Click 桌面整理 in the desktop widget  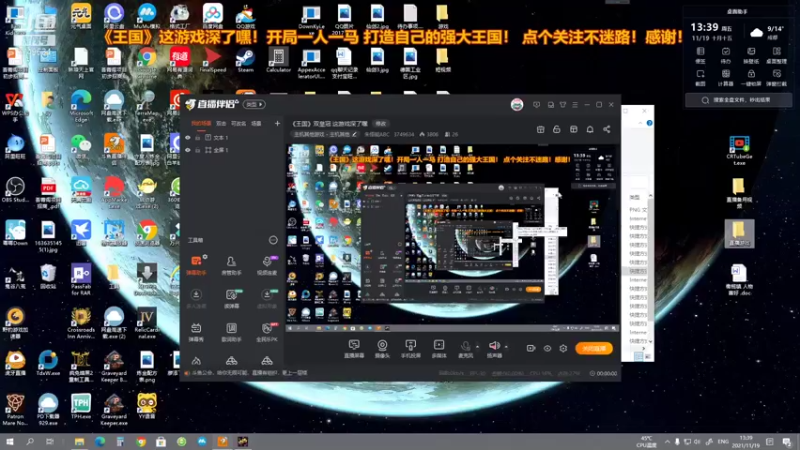777,55
